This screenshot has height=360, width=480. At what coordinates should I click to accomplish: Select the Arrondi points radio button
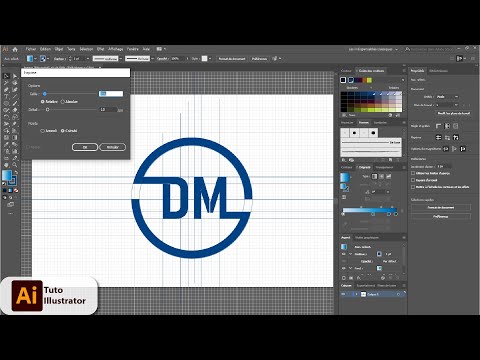42,131
